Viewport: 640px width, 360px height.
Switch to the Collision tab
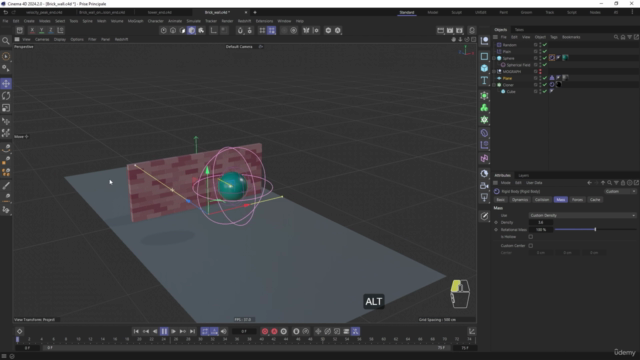point(542,200)
